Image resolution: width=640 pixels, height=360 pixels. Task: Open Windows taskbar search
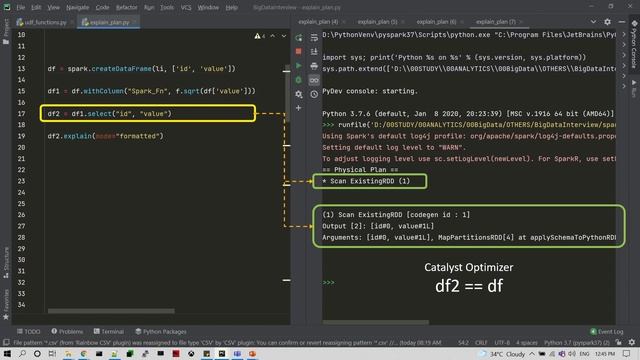pos(22,353)
